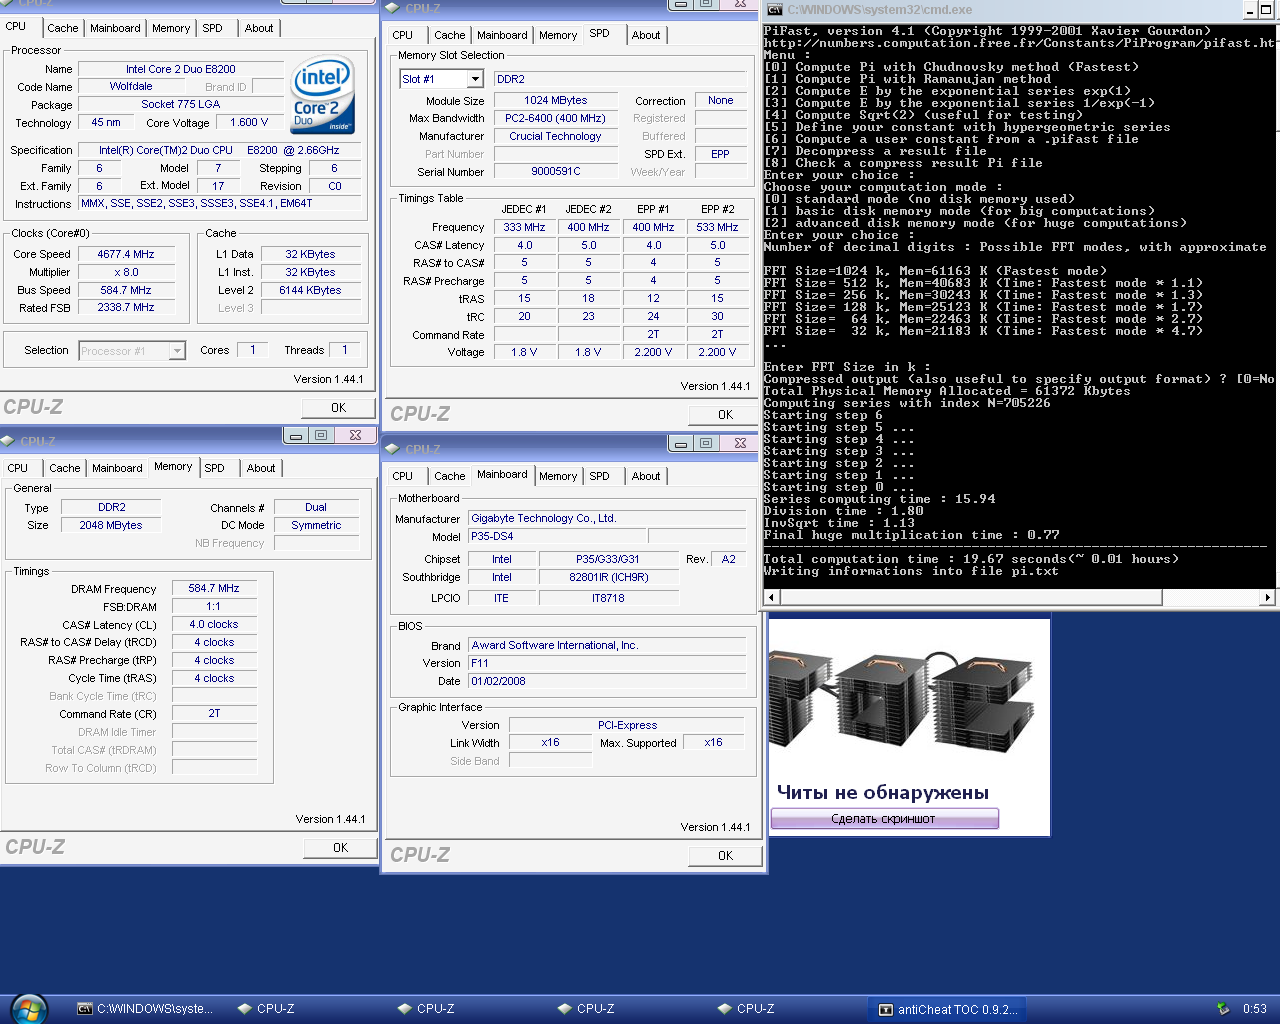The width and height of the screenshot is (1280, 1024).
Task: Minimize the CPU-Z memory timings window
Action: (x=296, y=435)
